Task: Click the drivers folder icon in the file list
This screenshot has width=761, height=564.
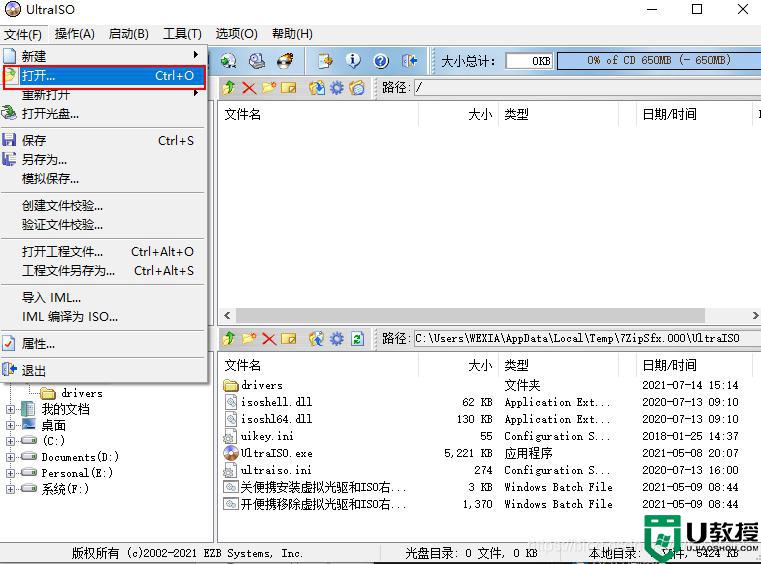Action: point(231,385)
